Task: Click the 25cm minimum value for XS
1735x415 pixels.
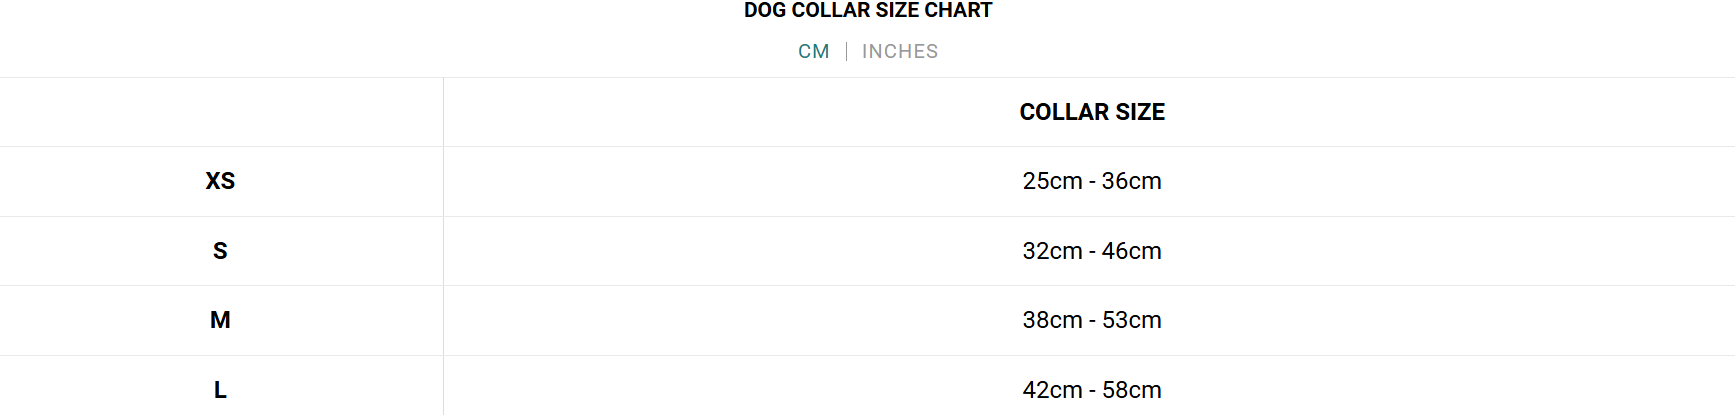Action: 1052,181
